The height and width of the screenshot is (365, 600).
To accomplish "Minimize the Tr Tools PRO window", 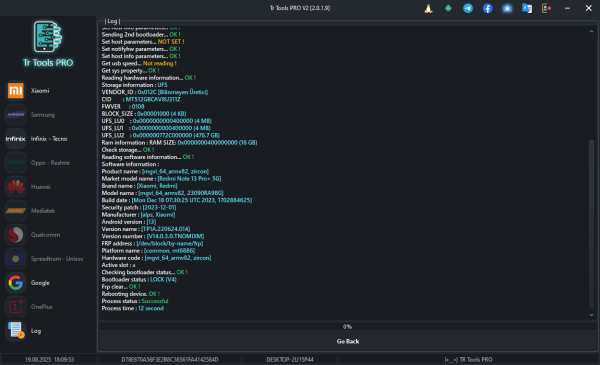I will [567, 8].
